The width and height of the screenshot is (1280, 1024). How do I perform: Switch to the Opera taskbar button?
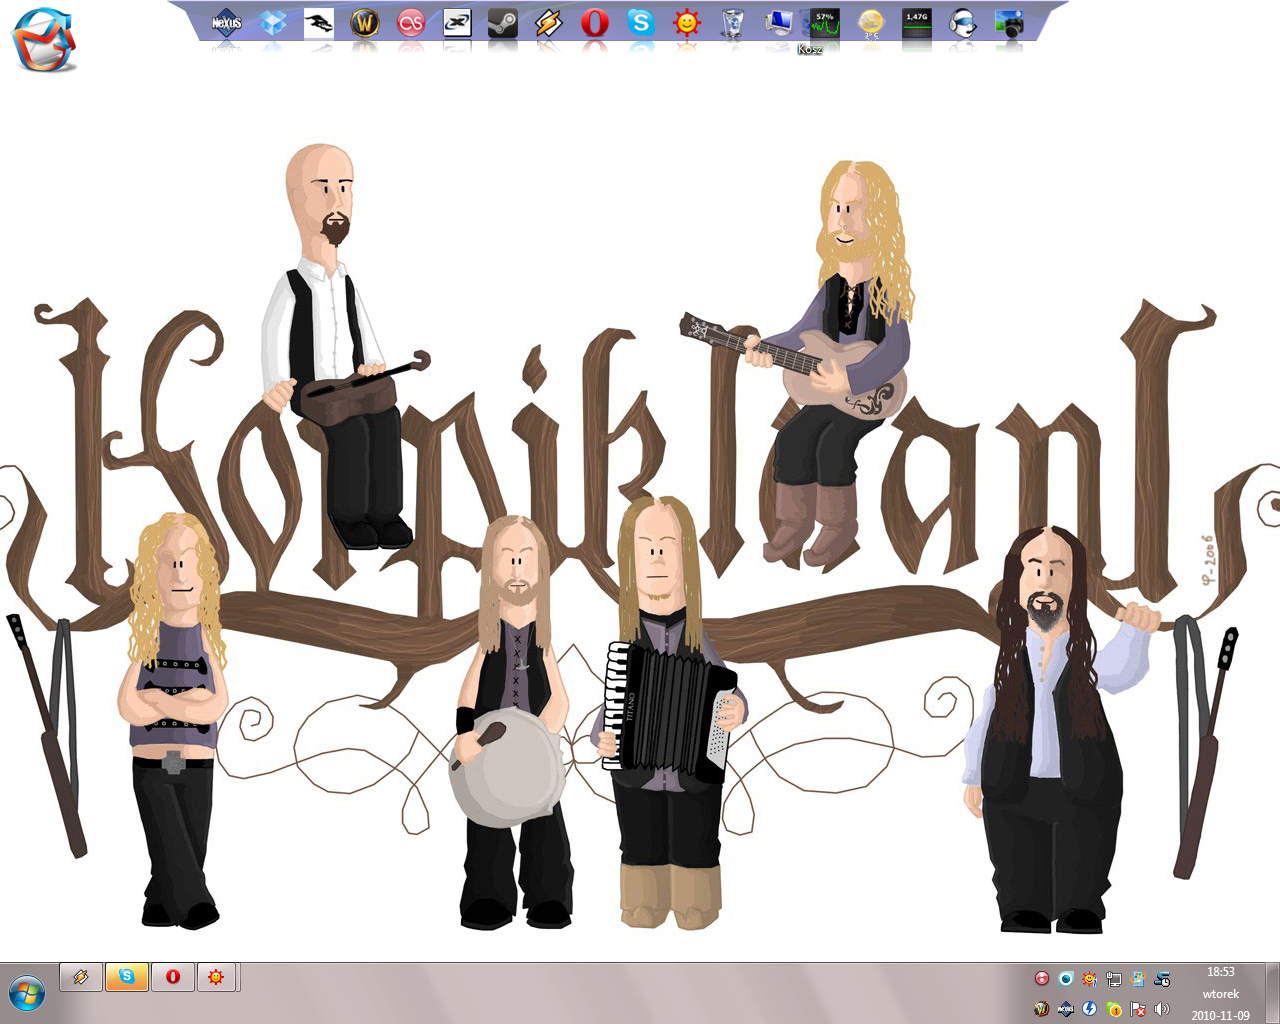click(173, 977)
